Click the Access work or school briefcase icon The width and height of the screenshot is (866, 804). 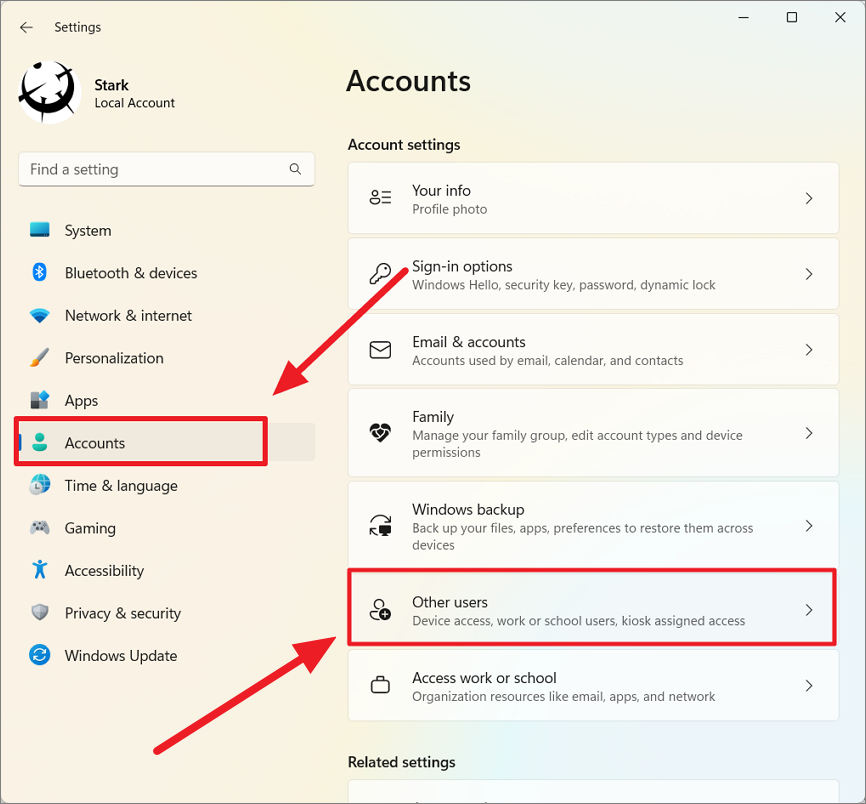pos(380,685)
